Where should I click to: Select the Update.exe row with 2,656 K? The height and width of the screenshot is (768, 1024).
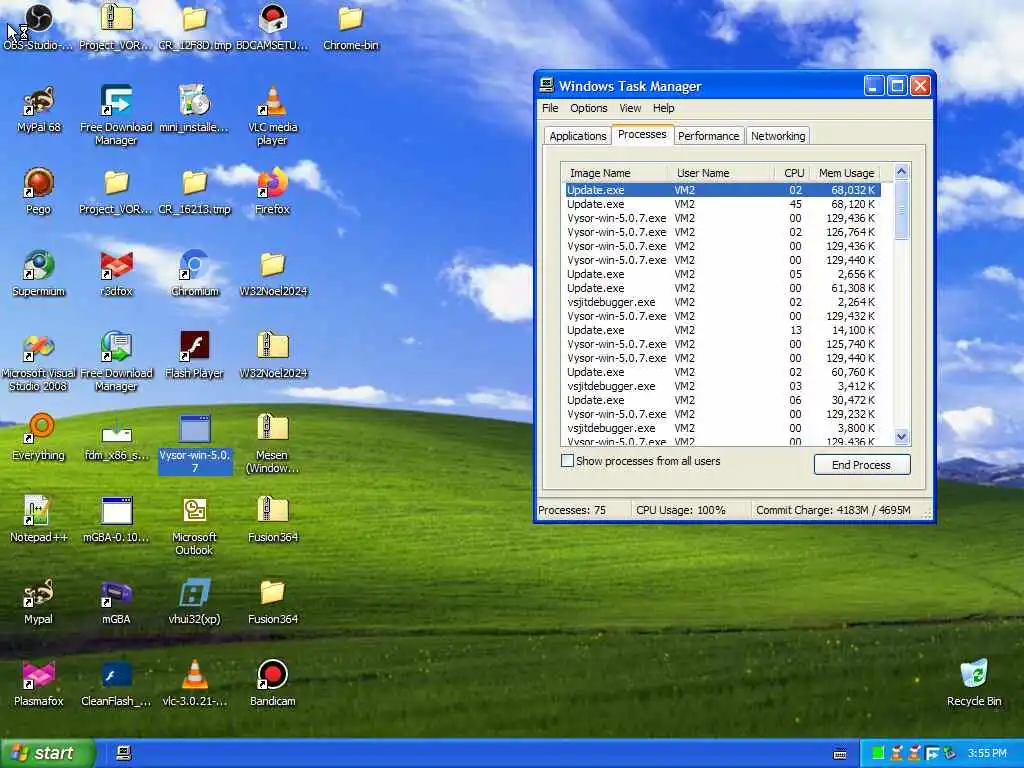[x=722, y=274]
